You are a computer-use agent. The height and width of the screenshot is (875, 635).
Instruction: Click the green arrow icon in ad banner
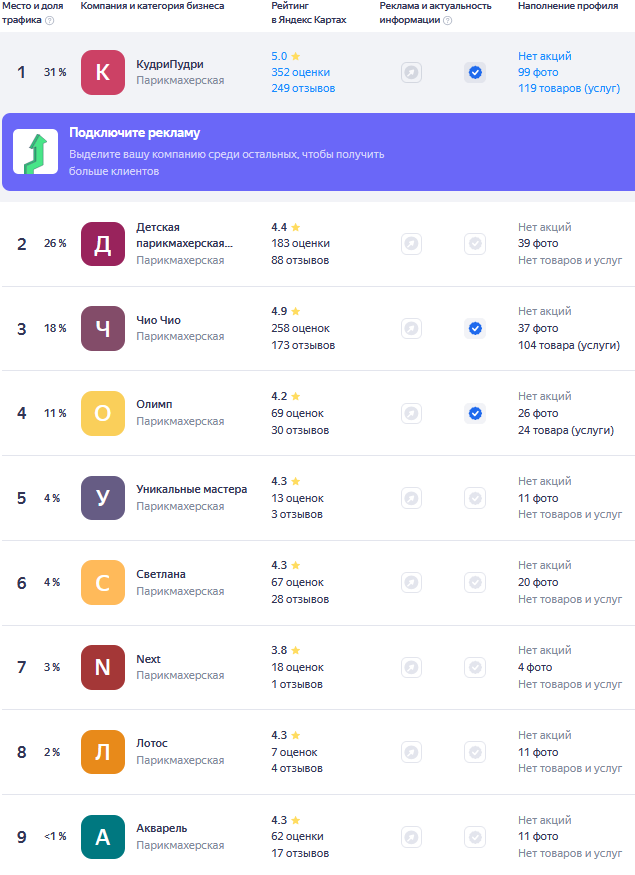click(x=35, y=152)
